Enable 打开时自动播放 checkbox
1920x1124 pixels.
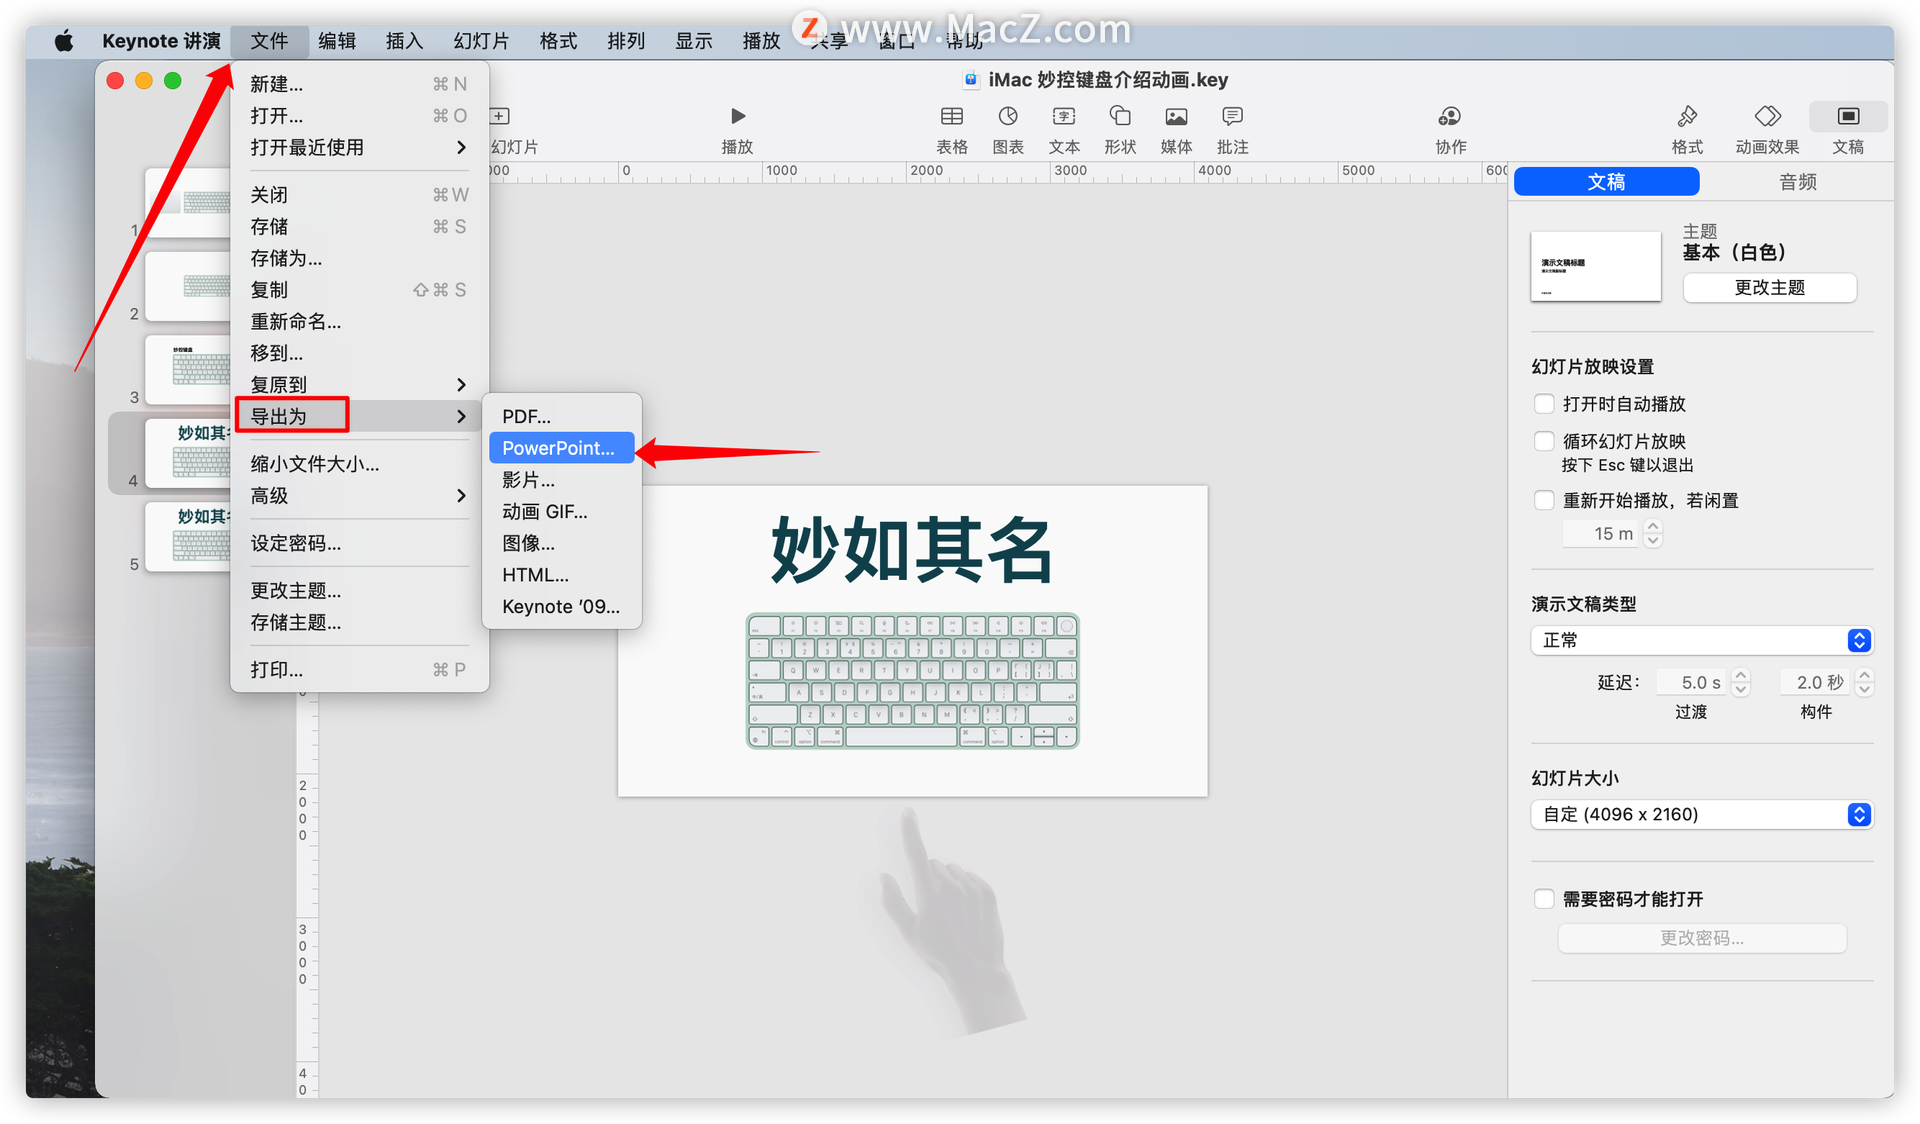[1544, 404]
